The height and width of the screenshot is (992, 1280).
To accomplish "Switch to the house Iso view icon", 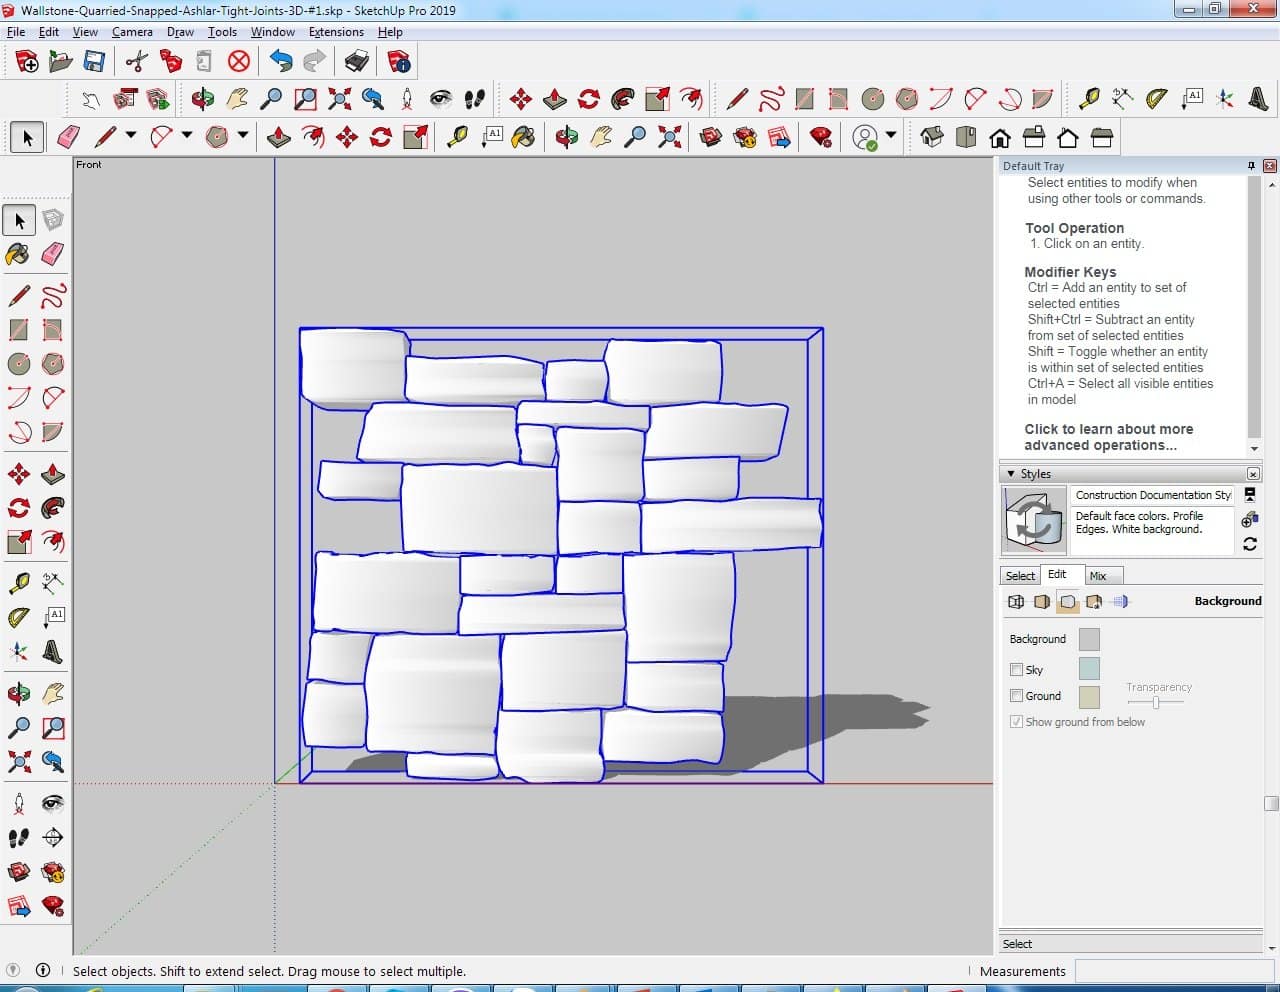I will [932, 137].
